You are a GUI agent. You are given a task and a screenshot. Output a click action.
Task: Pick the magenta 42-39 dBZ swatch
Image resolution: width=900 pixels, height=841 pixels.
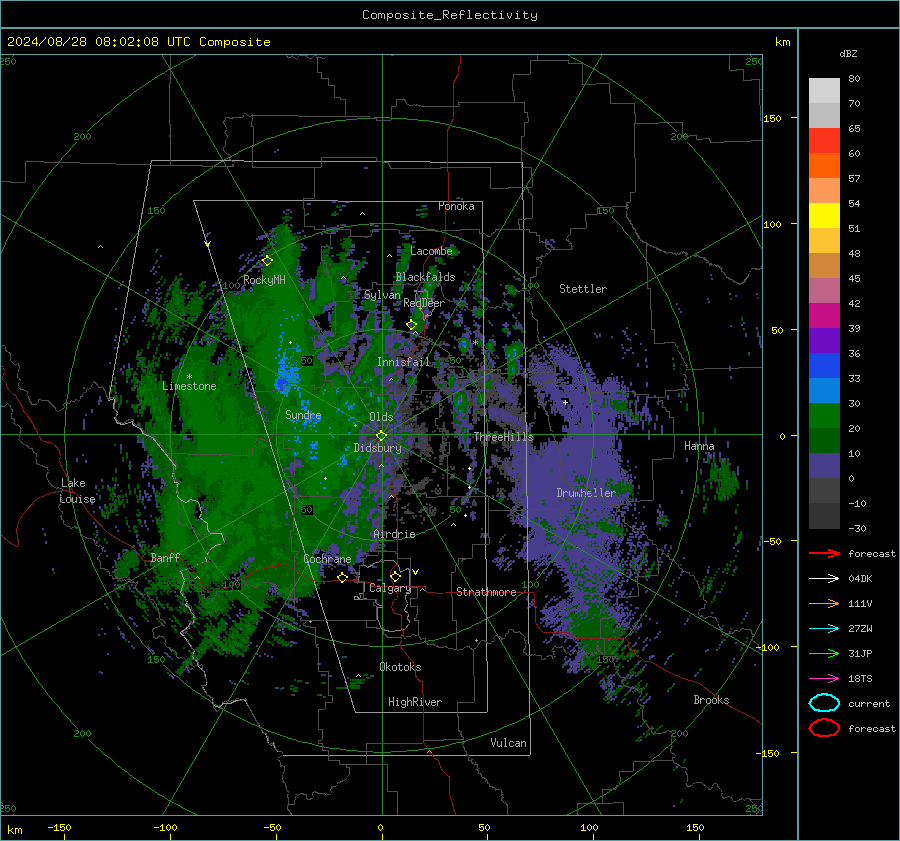pyautogui.click(x=824, y=316)
